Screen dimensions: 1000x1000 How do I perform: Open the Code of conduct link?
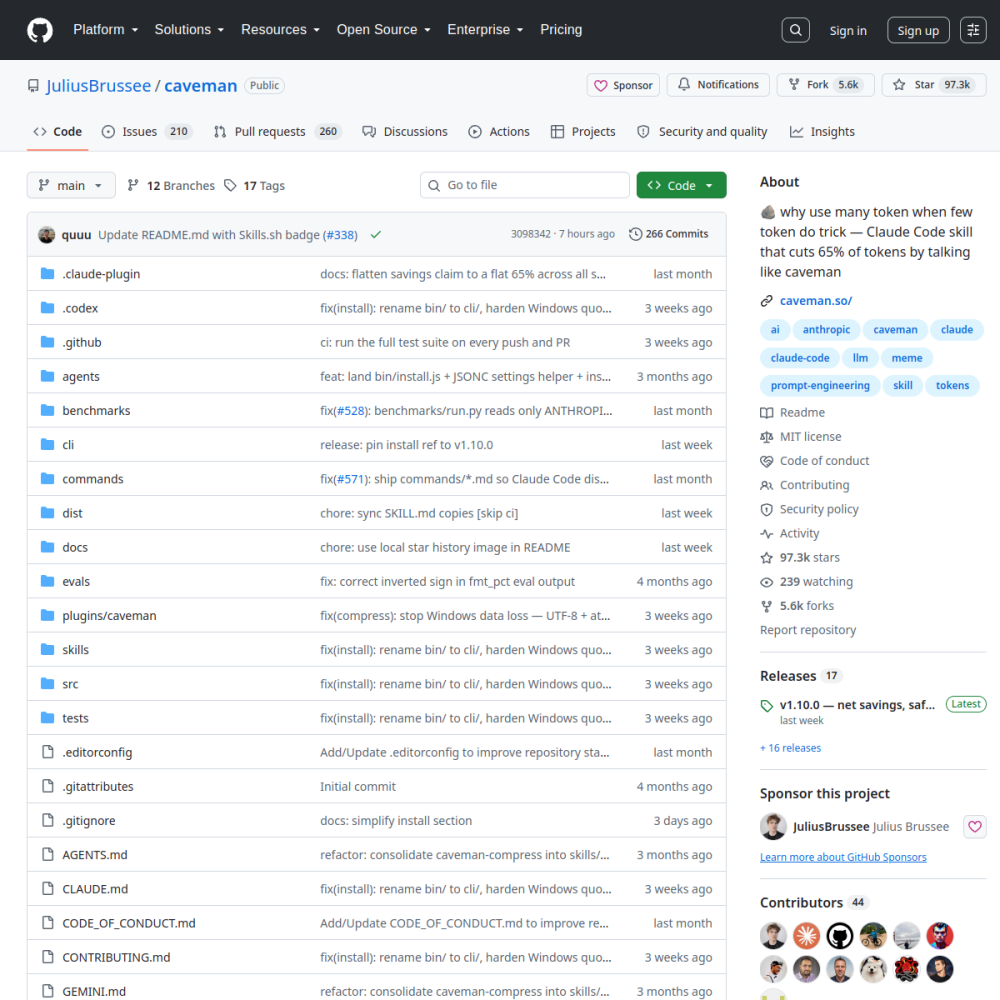pos(824,460)
